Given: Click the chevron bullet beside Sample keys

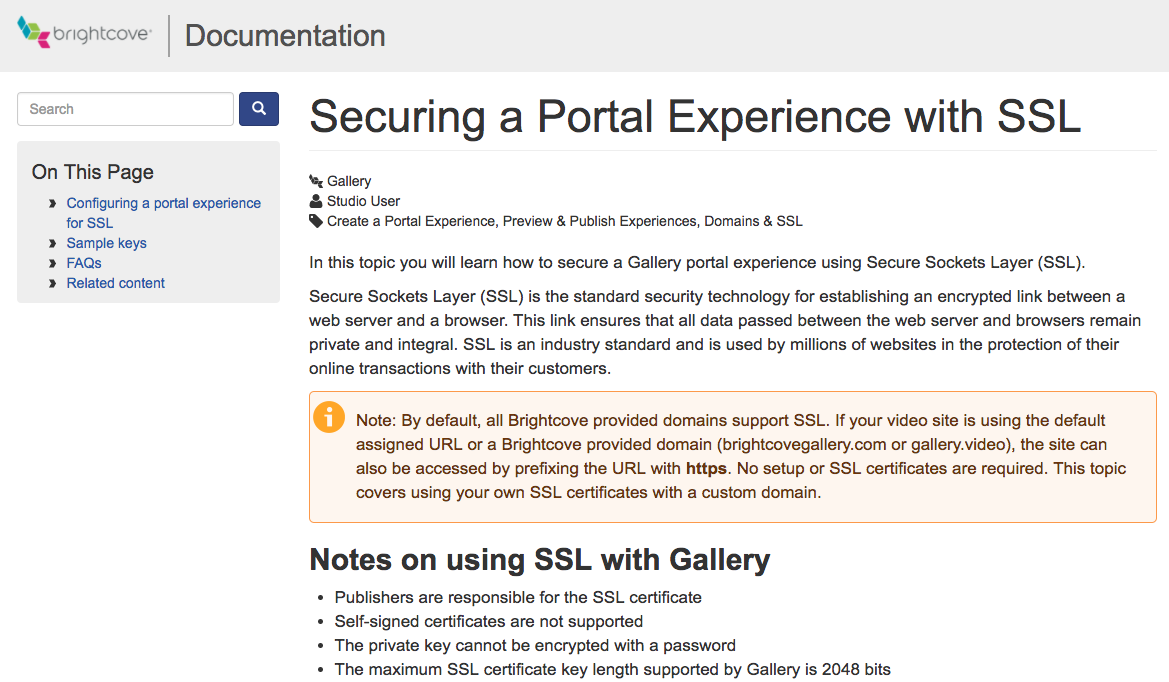Looking at the screenshot, I should click(x=52, y=243).
